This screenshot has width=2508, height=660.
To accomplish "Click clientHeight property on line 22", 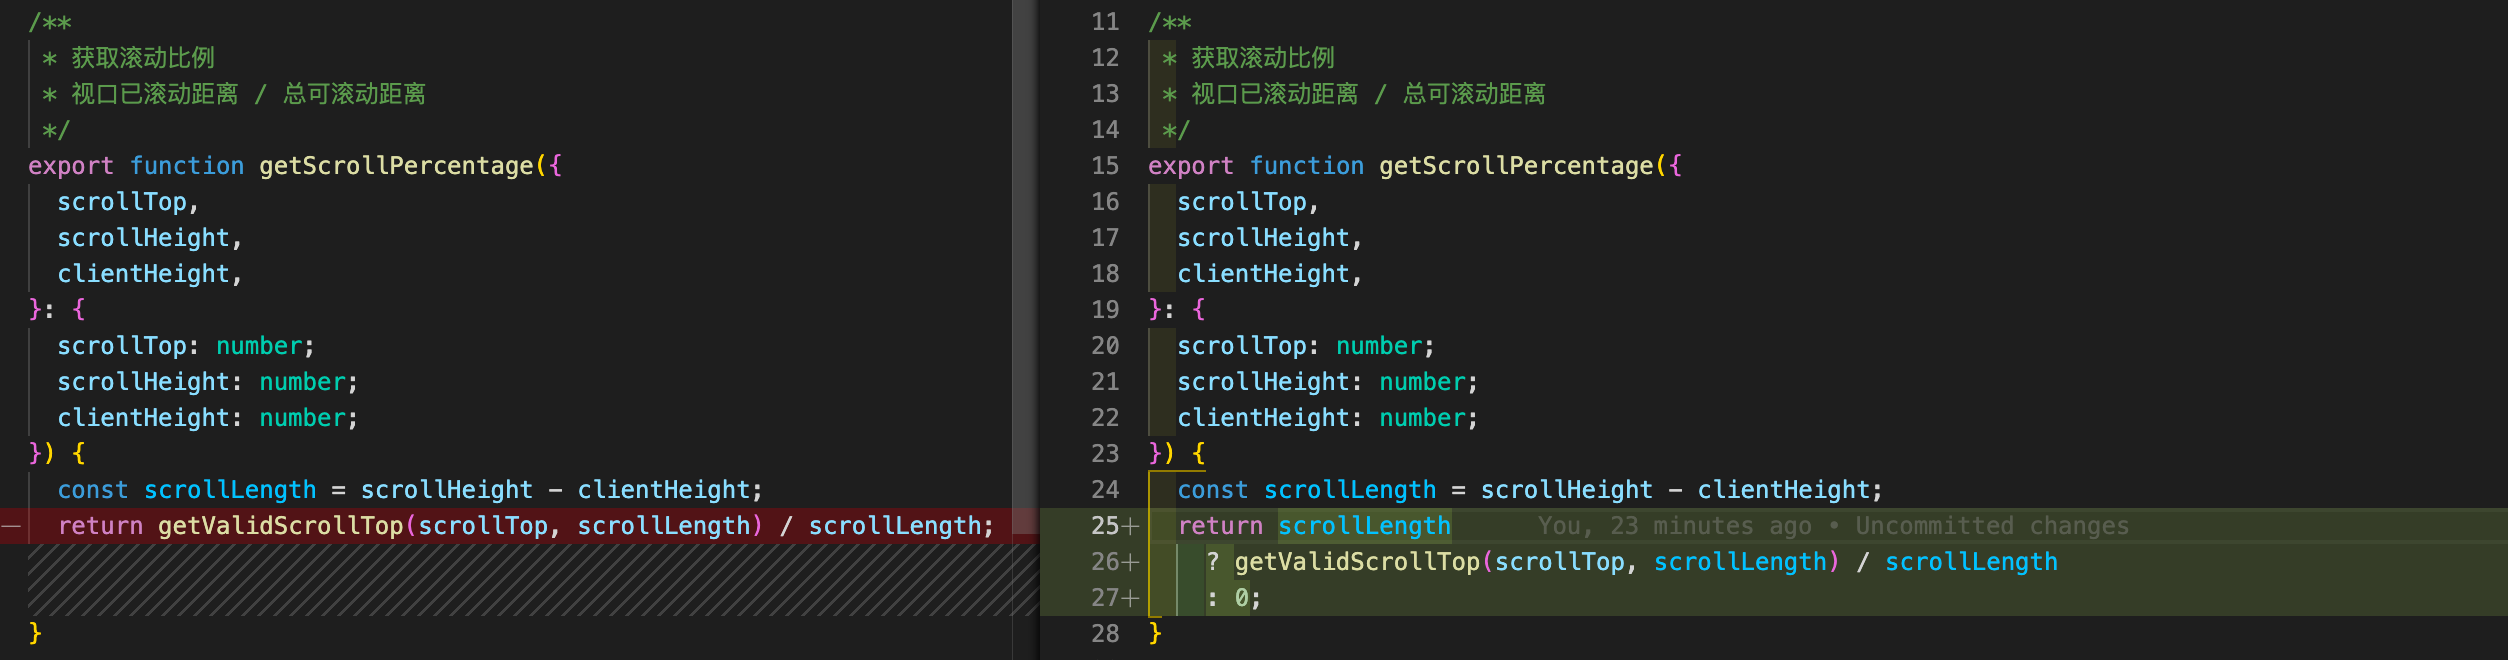I will tap(1263, 418).
